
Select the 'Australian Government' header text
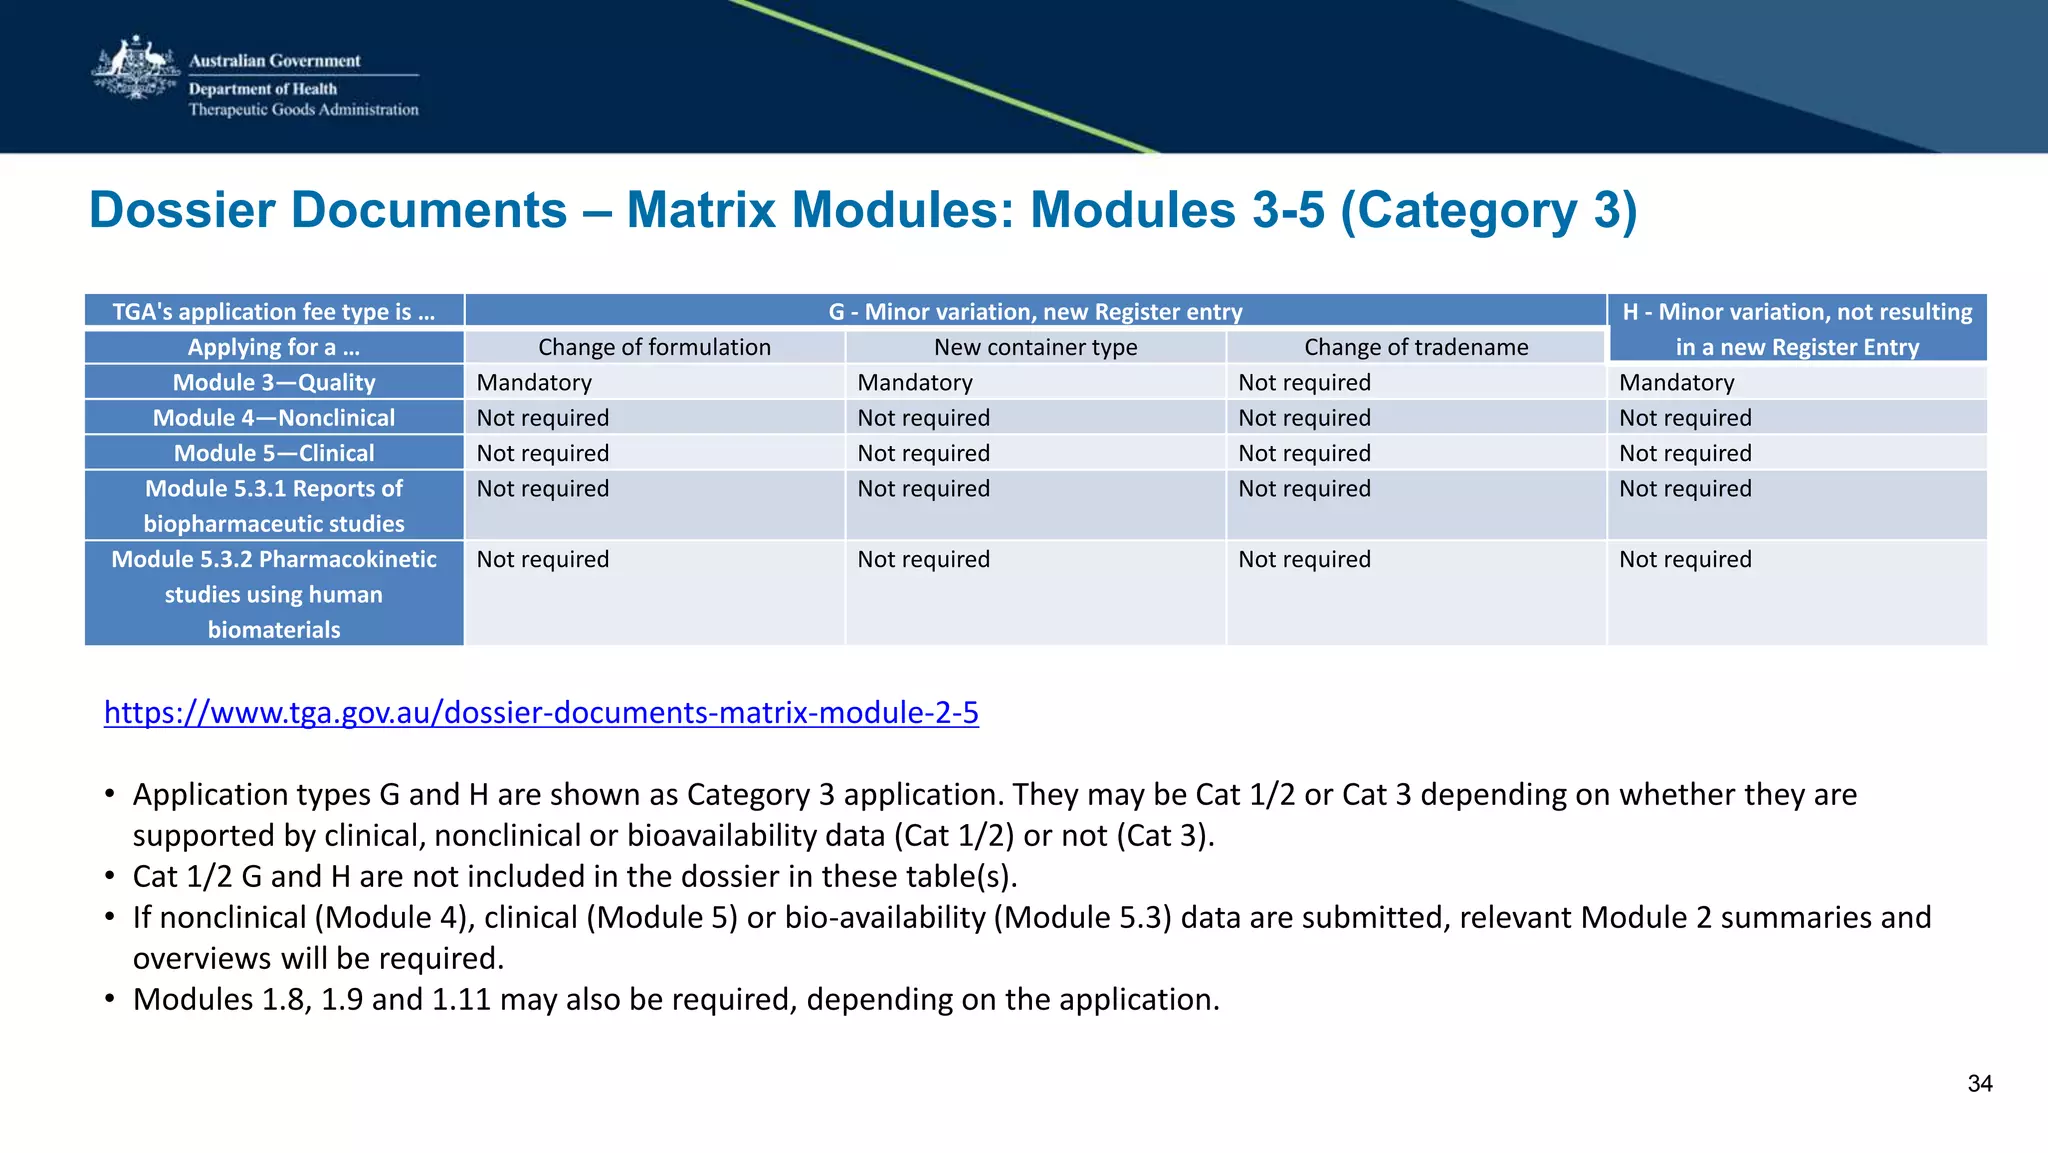click(x=275, y=60)
